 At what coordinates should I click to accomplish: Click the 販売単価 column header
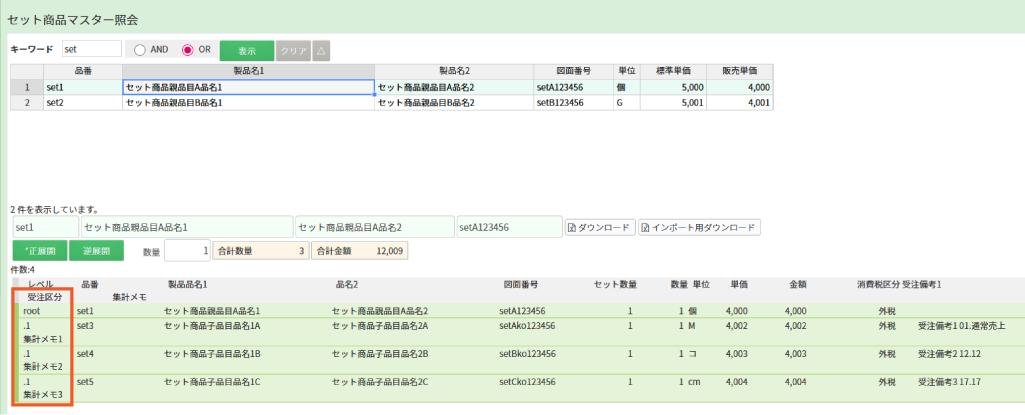pos(738,72)
